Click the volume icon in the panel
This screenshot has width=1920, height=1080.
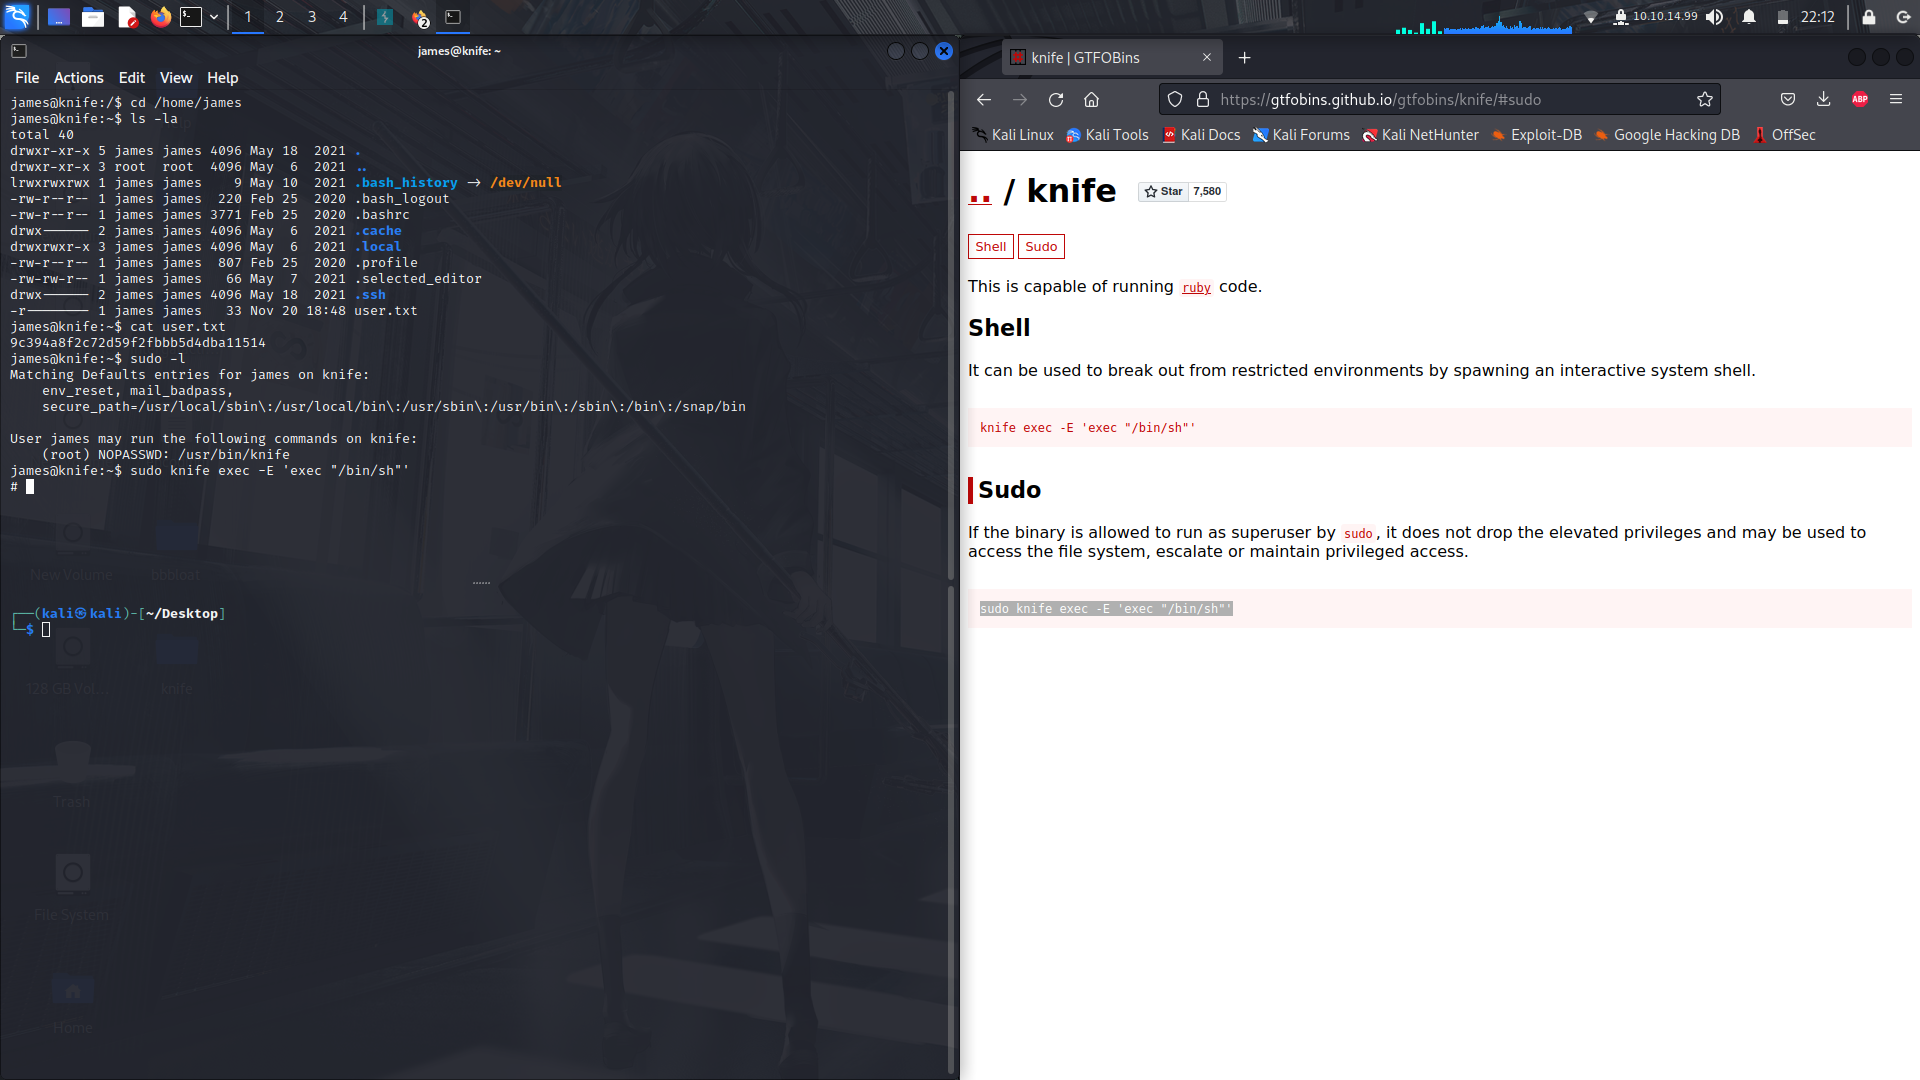click(1714, 17)
